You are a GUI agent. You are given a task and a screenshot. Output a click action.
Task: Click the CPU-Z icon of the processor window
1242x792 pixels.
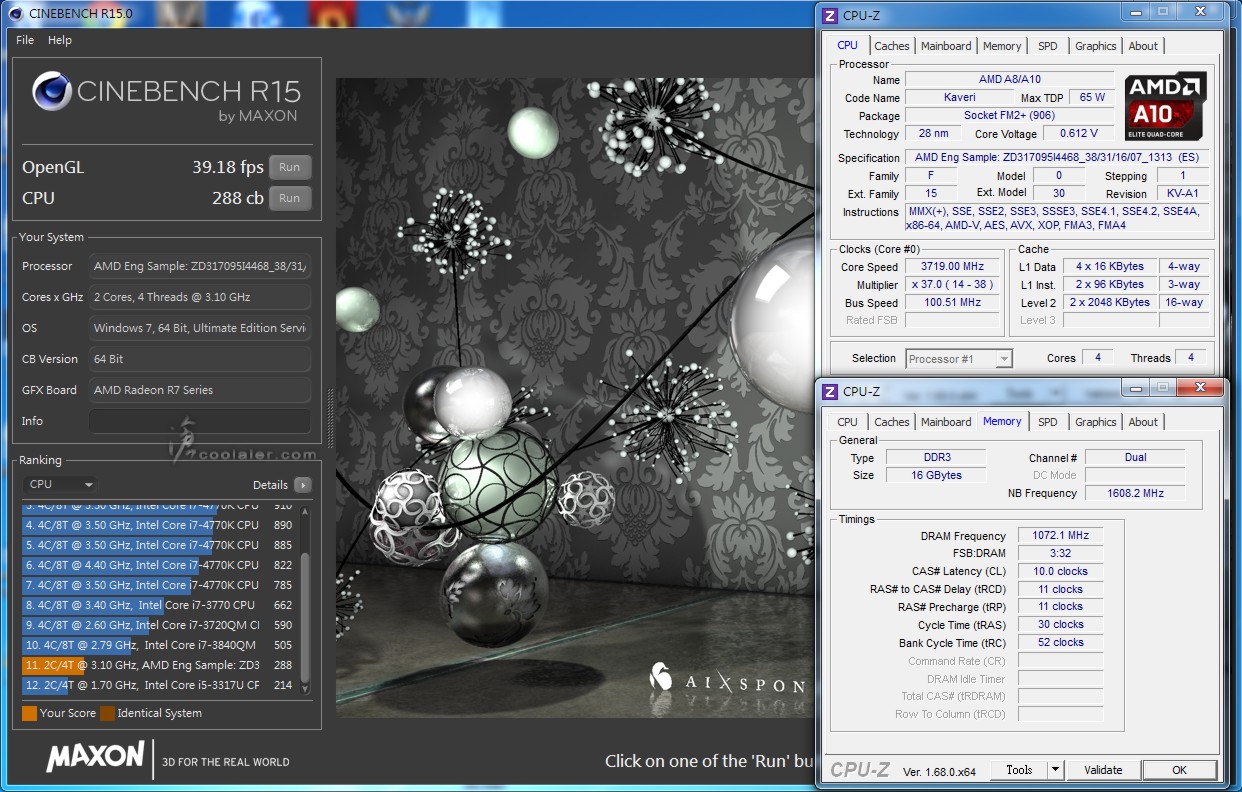click(x=829, y=15)
